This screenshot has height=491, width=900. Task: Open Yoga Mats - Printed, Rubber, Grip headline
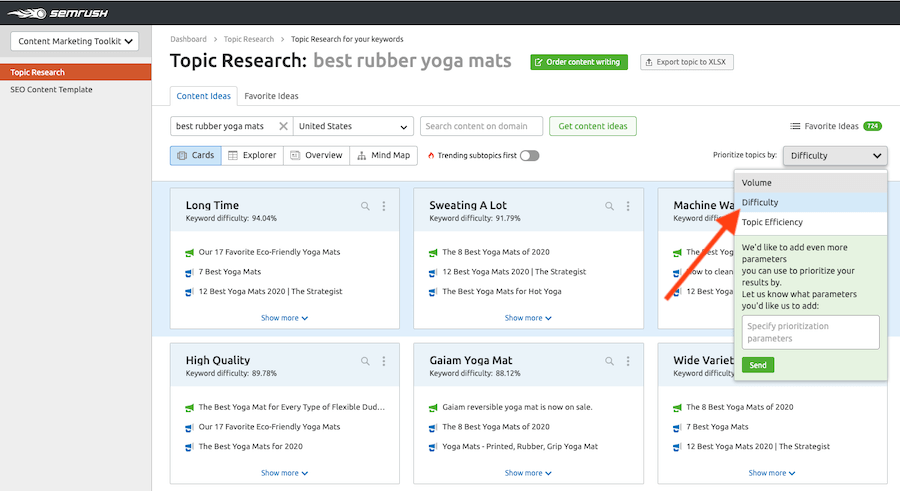click(520, 447)
